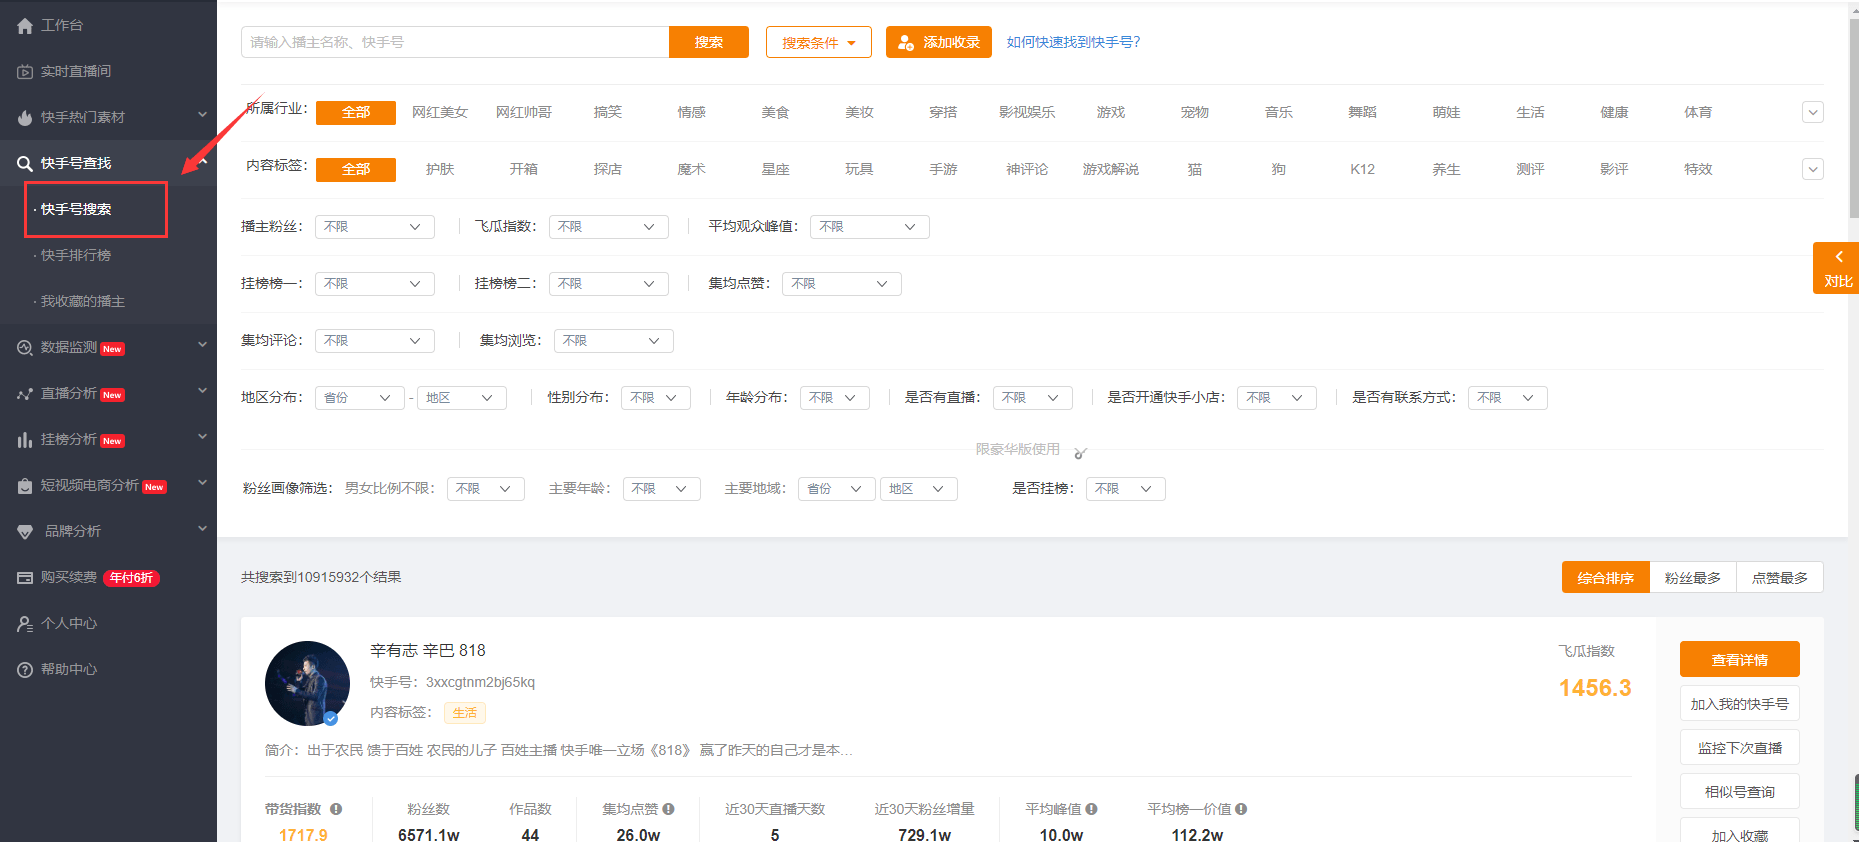Image resolution: width=1859 pixels, height=842 pixels.
Task: Click the 播主名称 search input field
Action: (x=455, y=42)
